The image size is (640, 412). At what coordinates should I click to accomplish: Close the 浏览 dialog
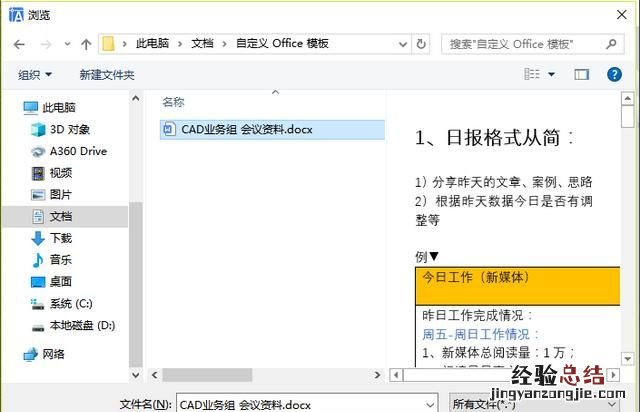622,15
